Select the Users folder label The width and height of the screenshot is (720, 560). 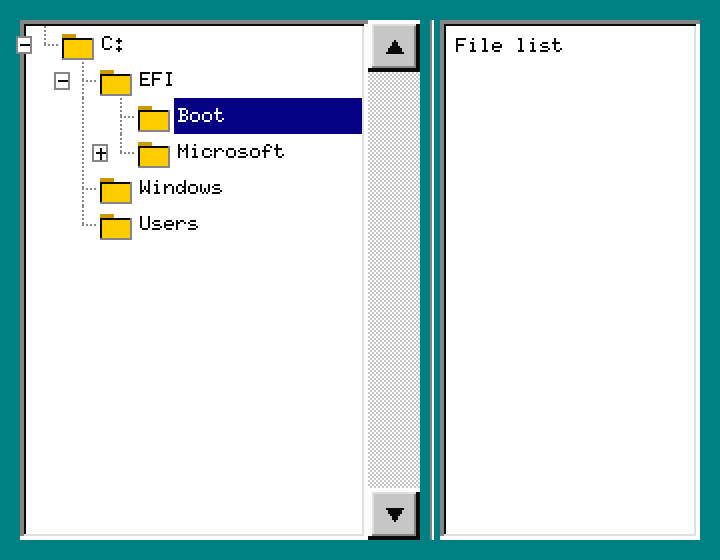[168, 224]
